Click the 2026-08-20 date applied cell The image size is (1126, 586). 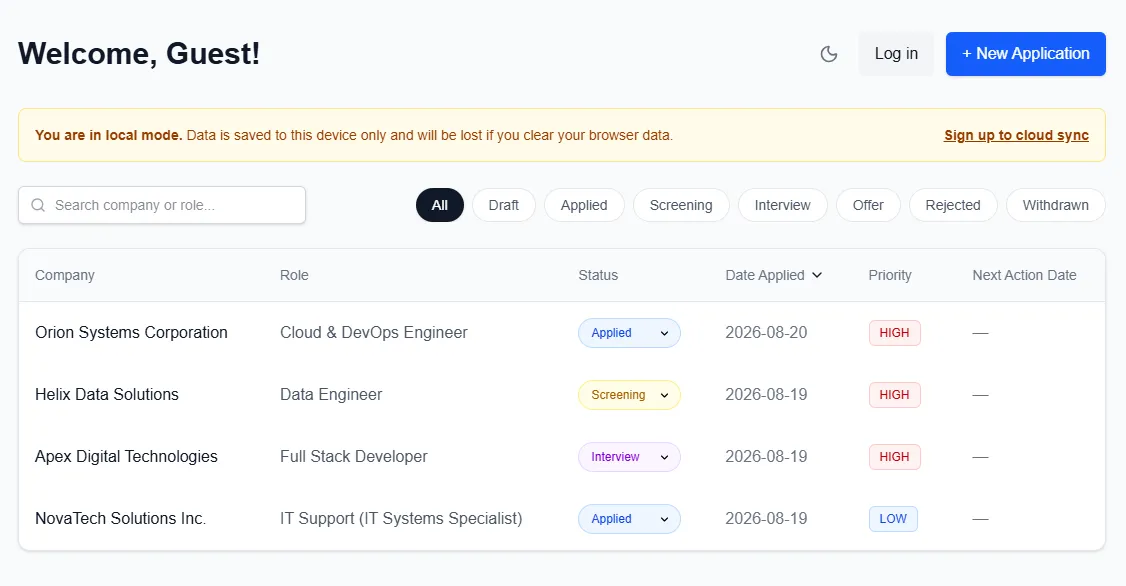coord(766,332)
